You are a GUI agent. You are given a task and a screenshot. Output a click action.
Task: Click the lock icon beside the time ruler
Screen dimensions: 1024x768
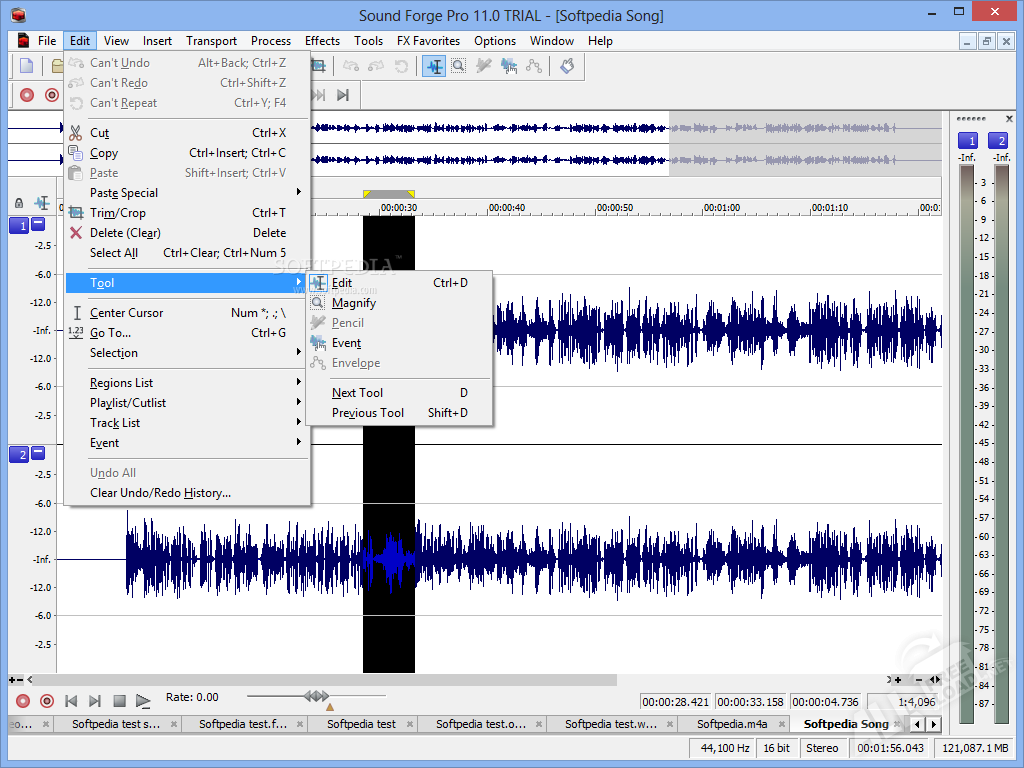tap(18, 203)
